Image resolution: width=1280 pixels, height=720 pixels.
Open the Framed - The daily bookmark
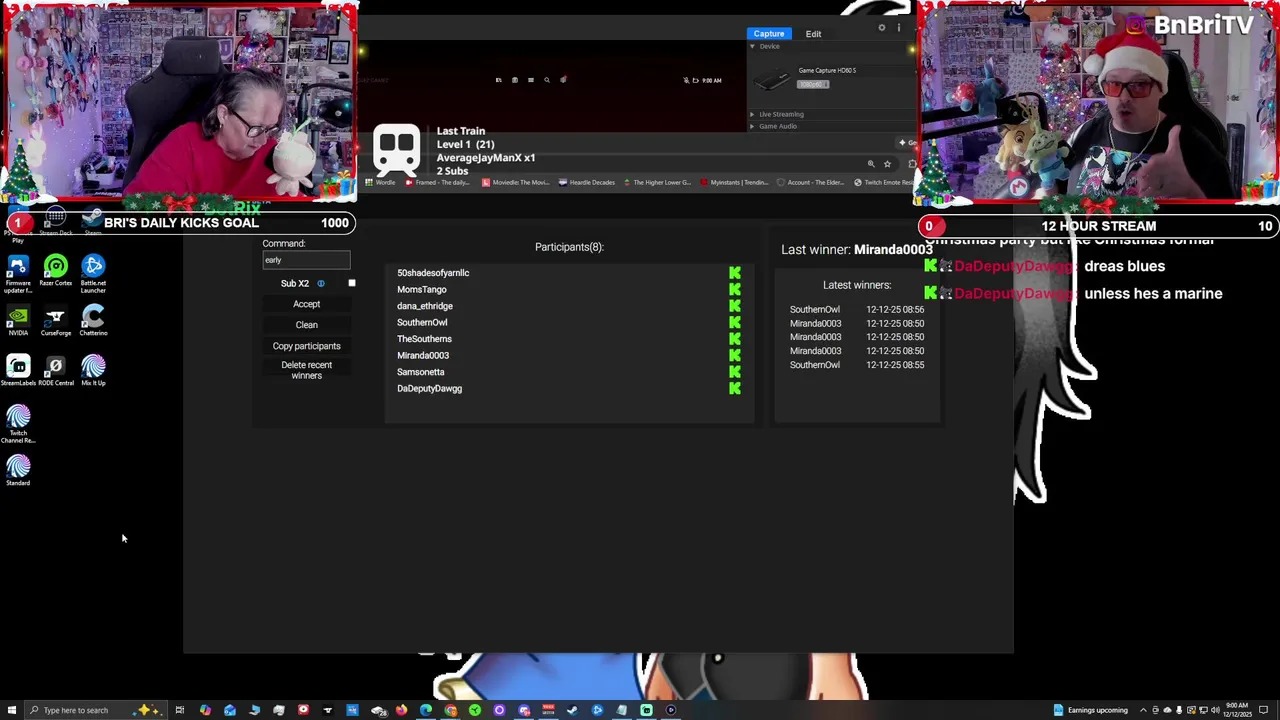[439, 183]
